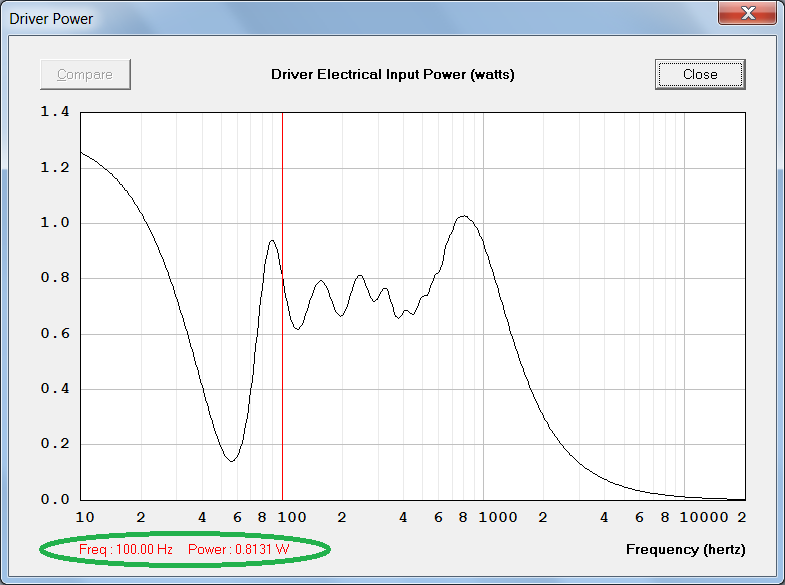Click the 'Frequency (hertz)' axis label

pos(685,549)
